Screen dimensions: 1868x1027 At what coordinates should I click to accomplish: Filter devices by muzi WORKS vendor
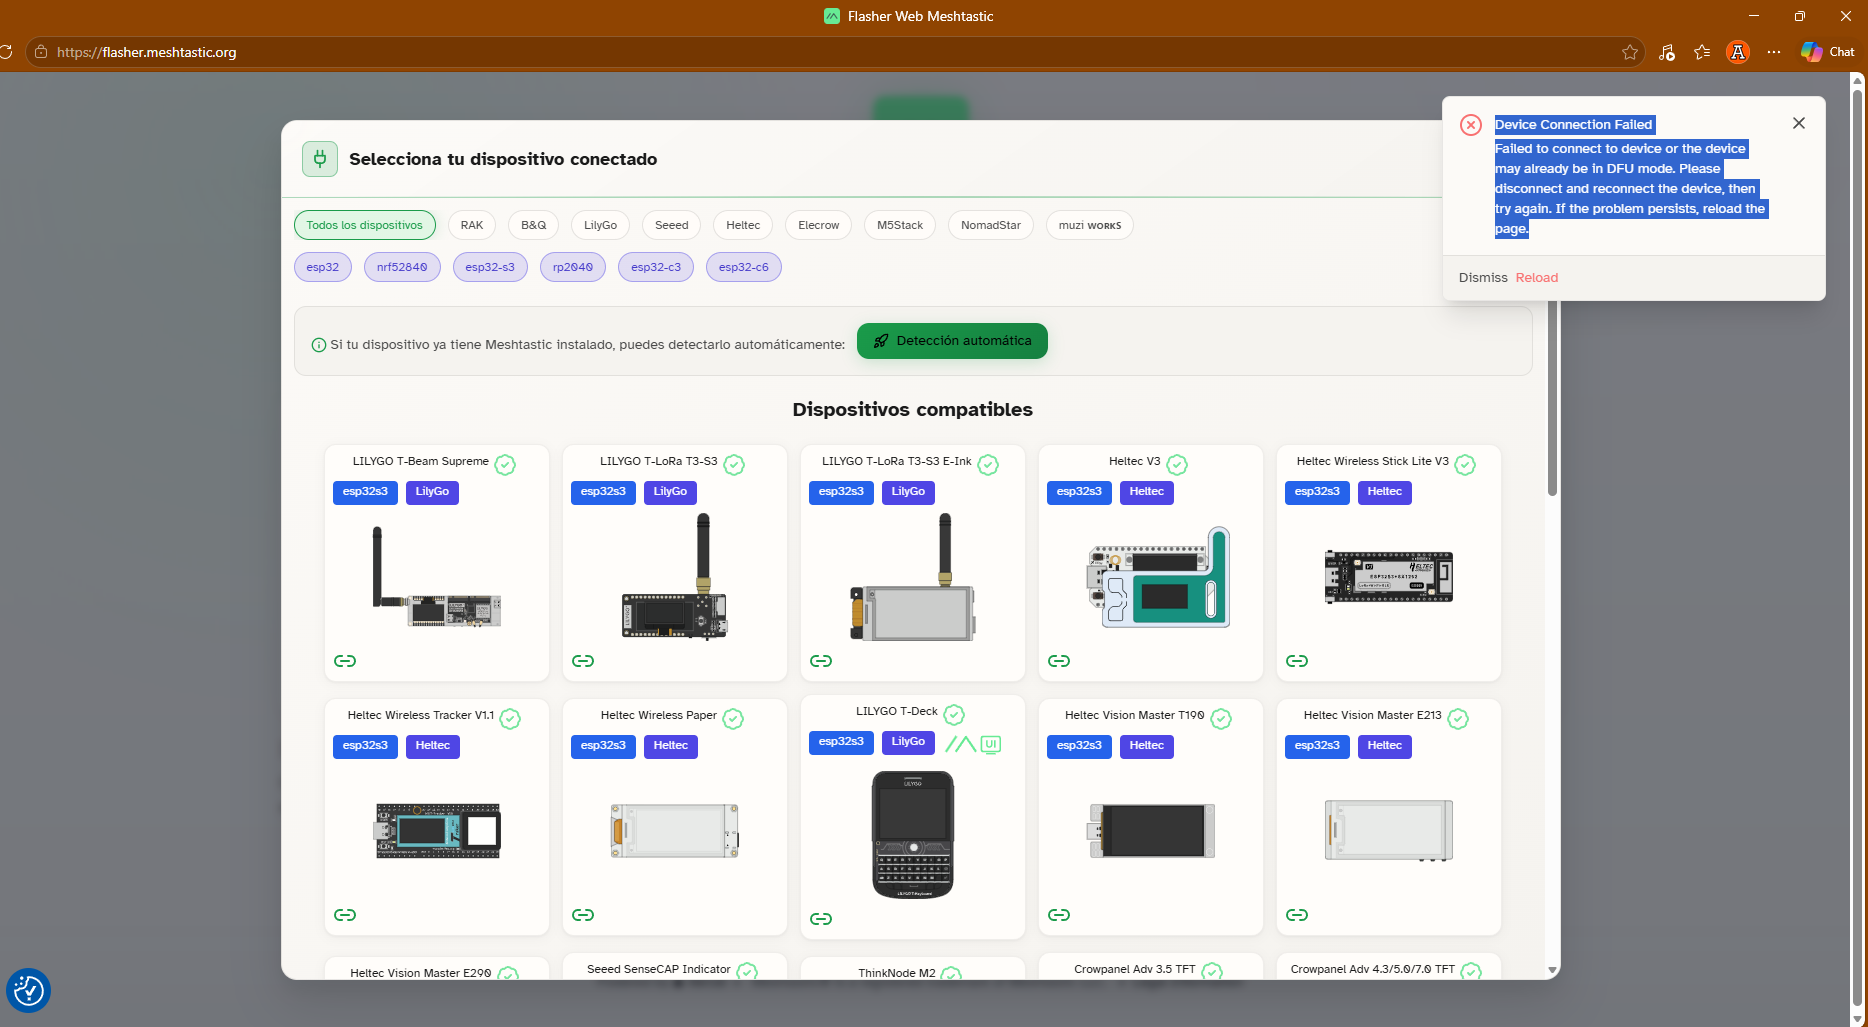1090,225
